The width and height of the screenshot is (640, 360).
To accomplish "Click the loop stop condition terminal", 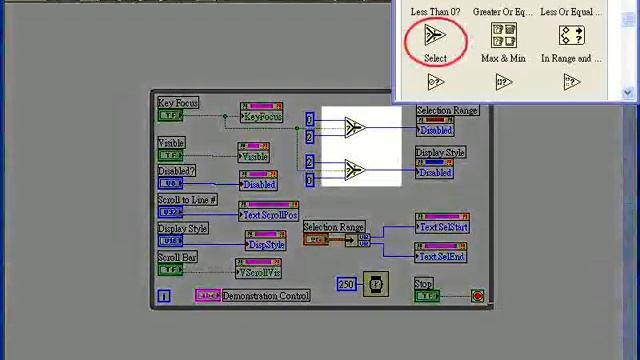I will pos(478,296).
